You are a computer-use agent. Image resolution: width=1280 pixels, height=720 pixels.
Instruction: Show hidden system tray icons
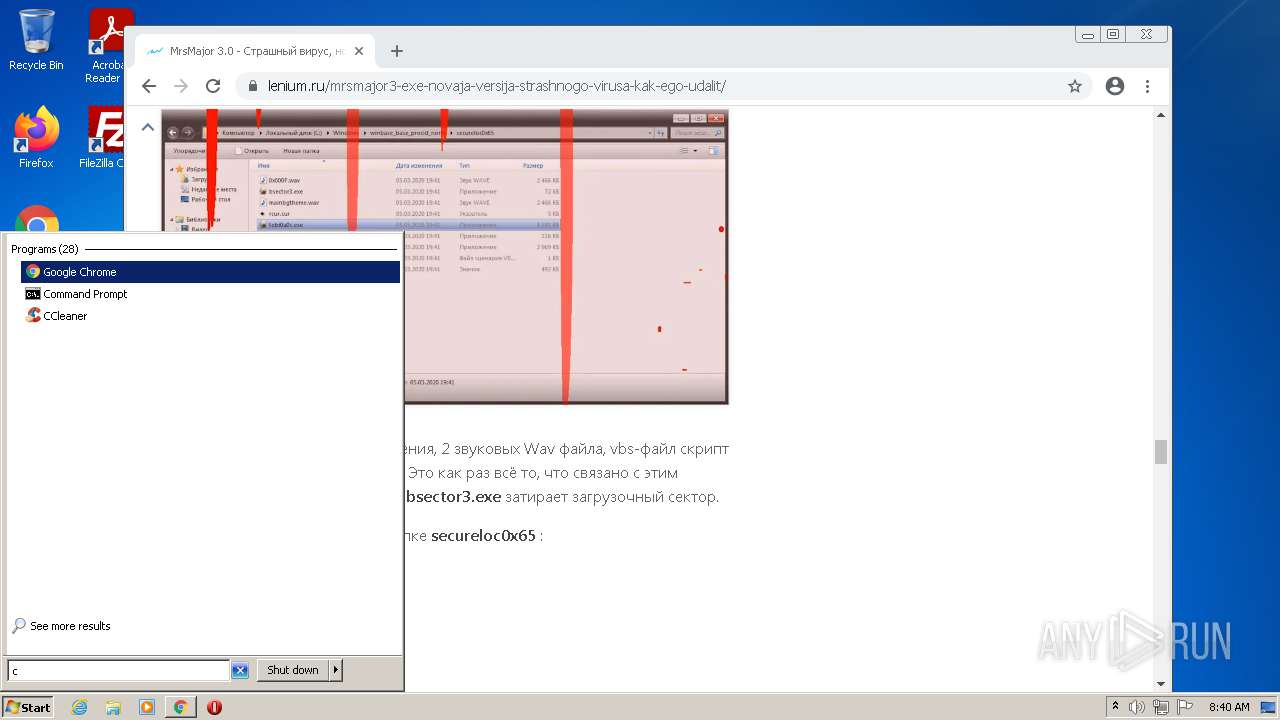click(1115, 706)
